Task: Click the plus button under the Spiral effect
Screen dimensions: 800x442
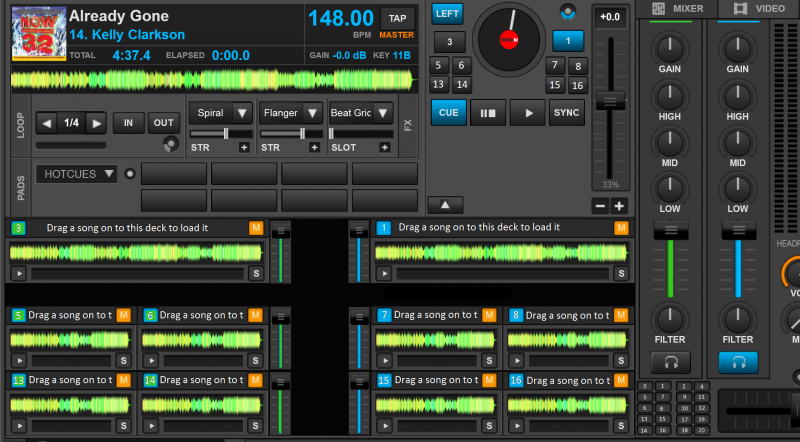Action: point(244,148)
